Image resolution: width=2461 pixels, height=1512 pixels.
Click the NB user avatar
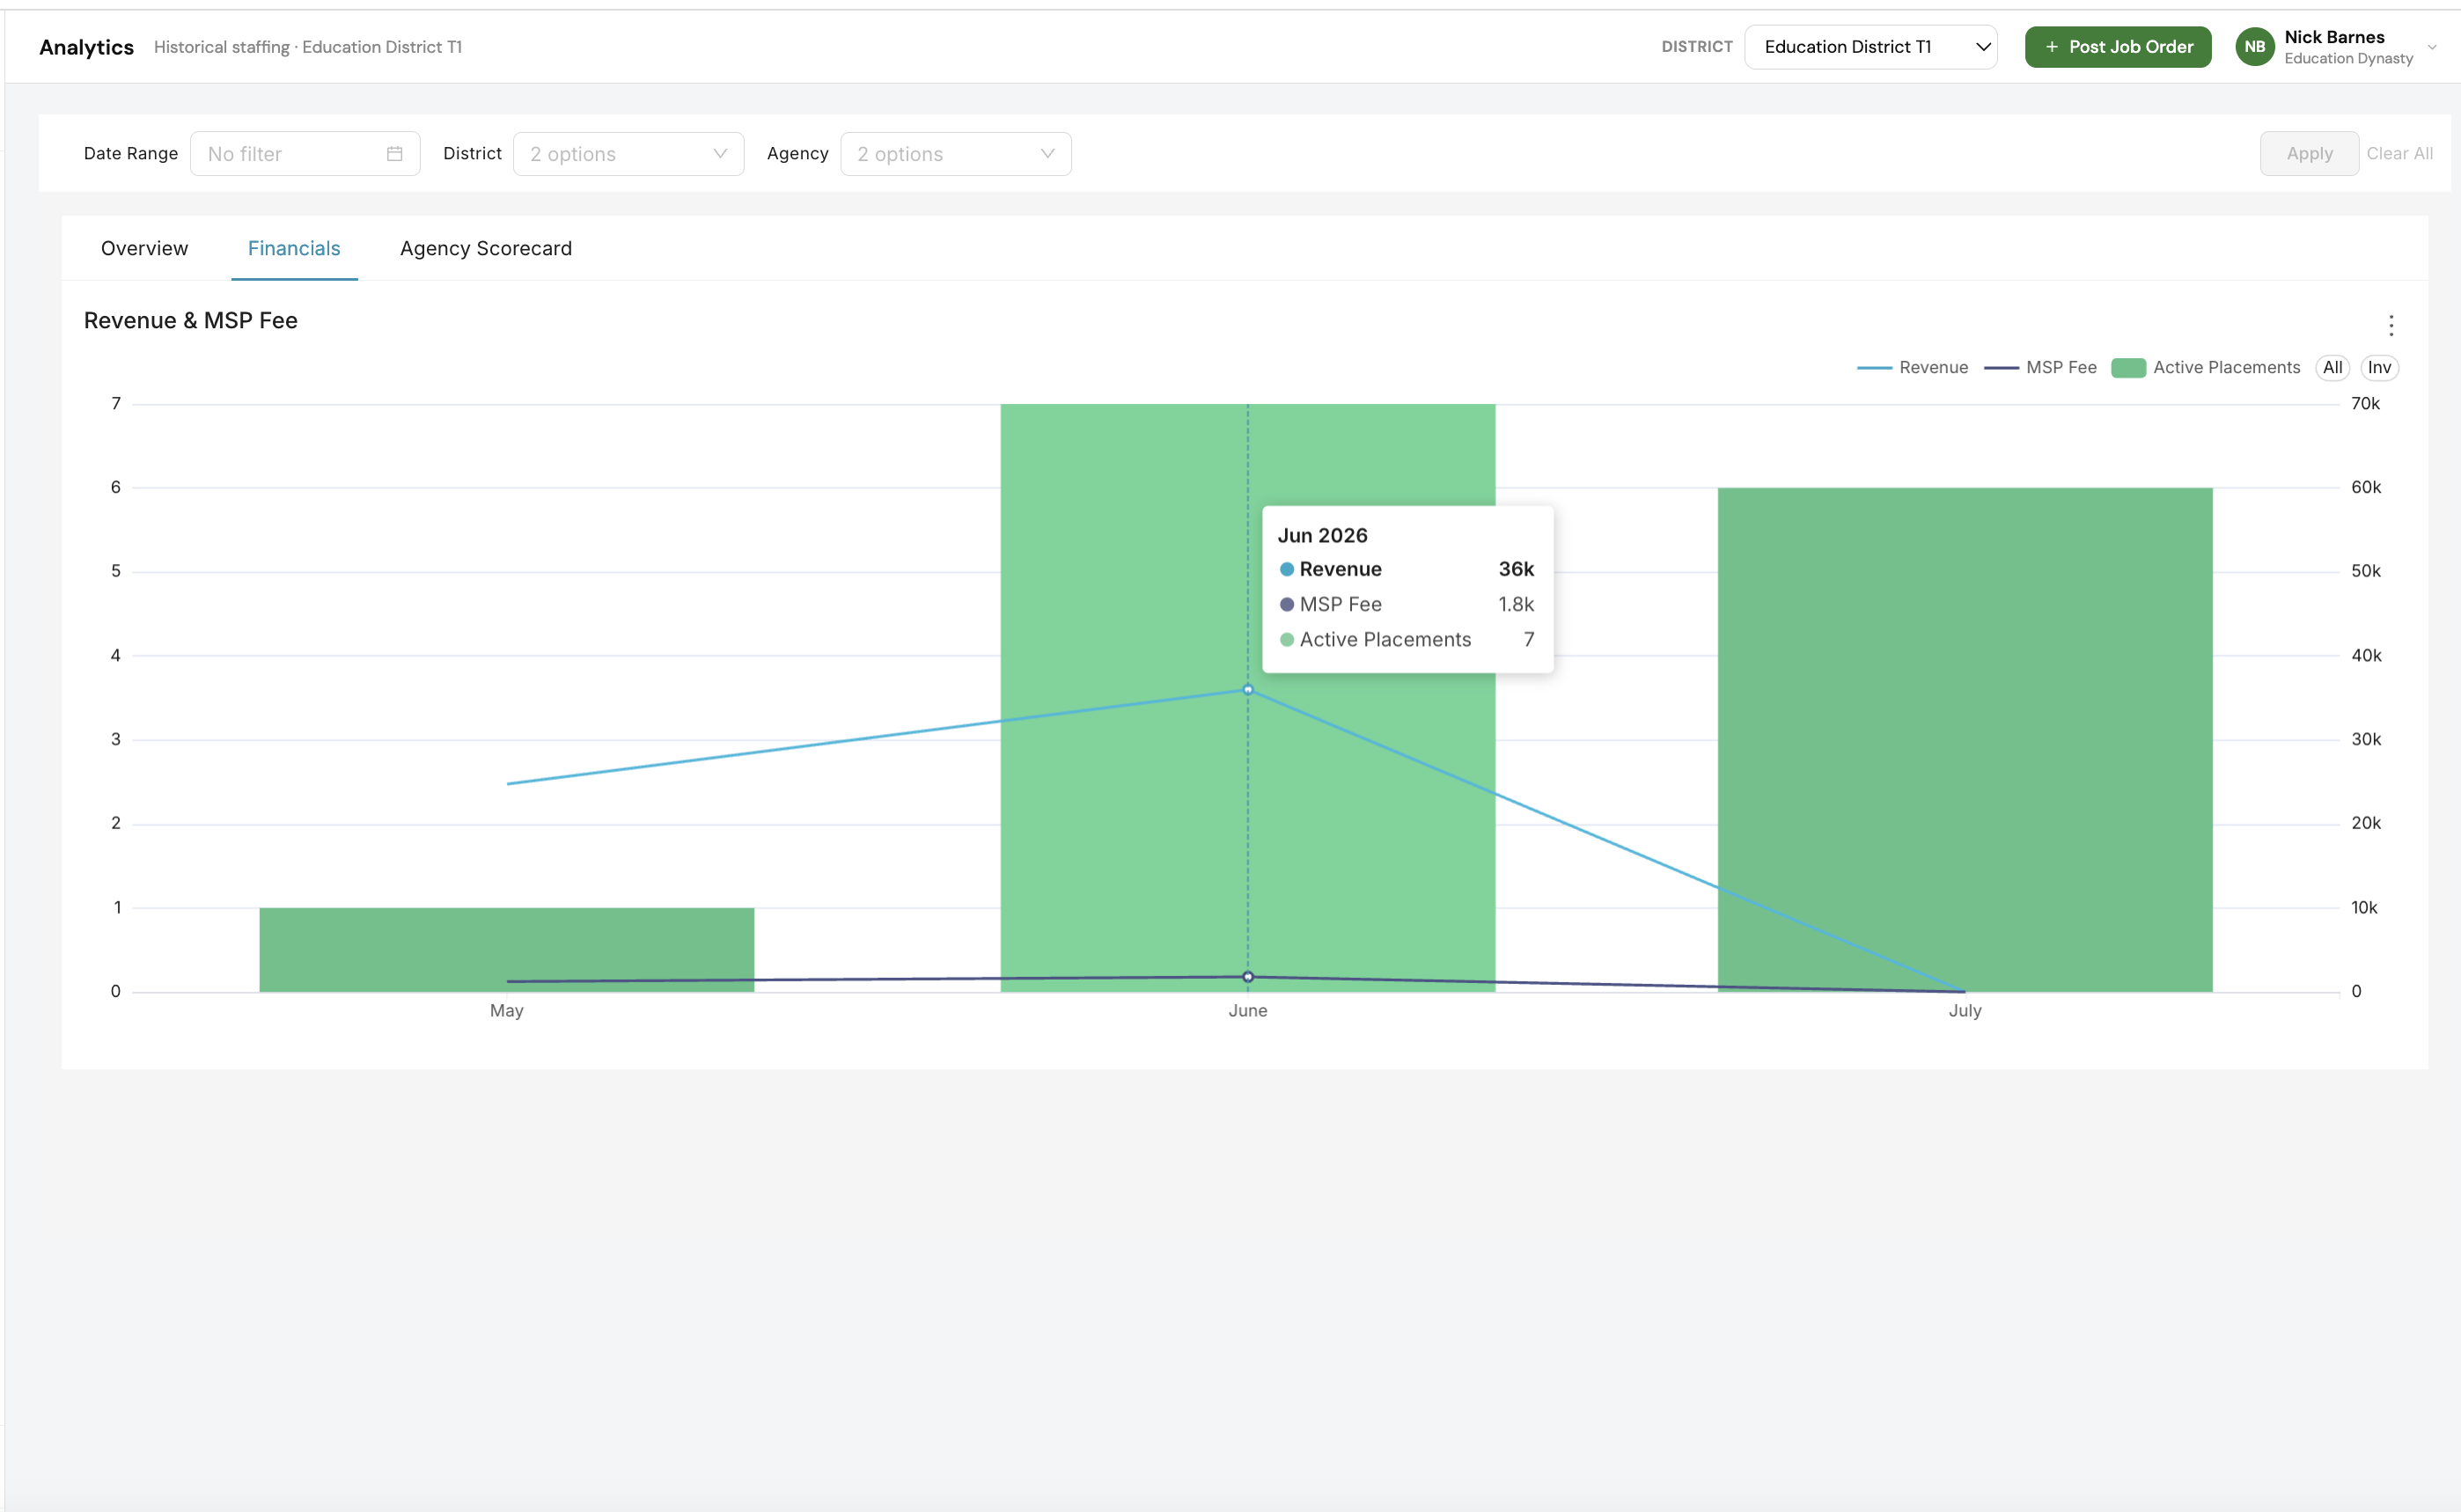pos(2254,47)
